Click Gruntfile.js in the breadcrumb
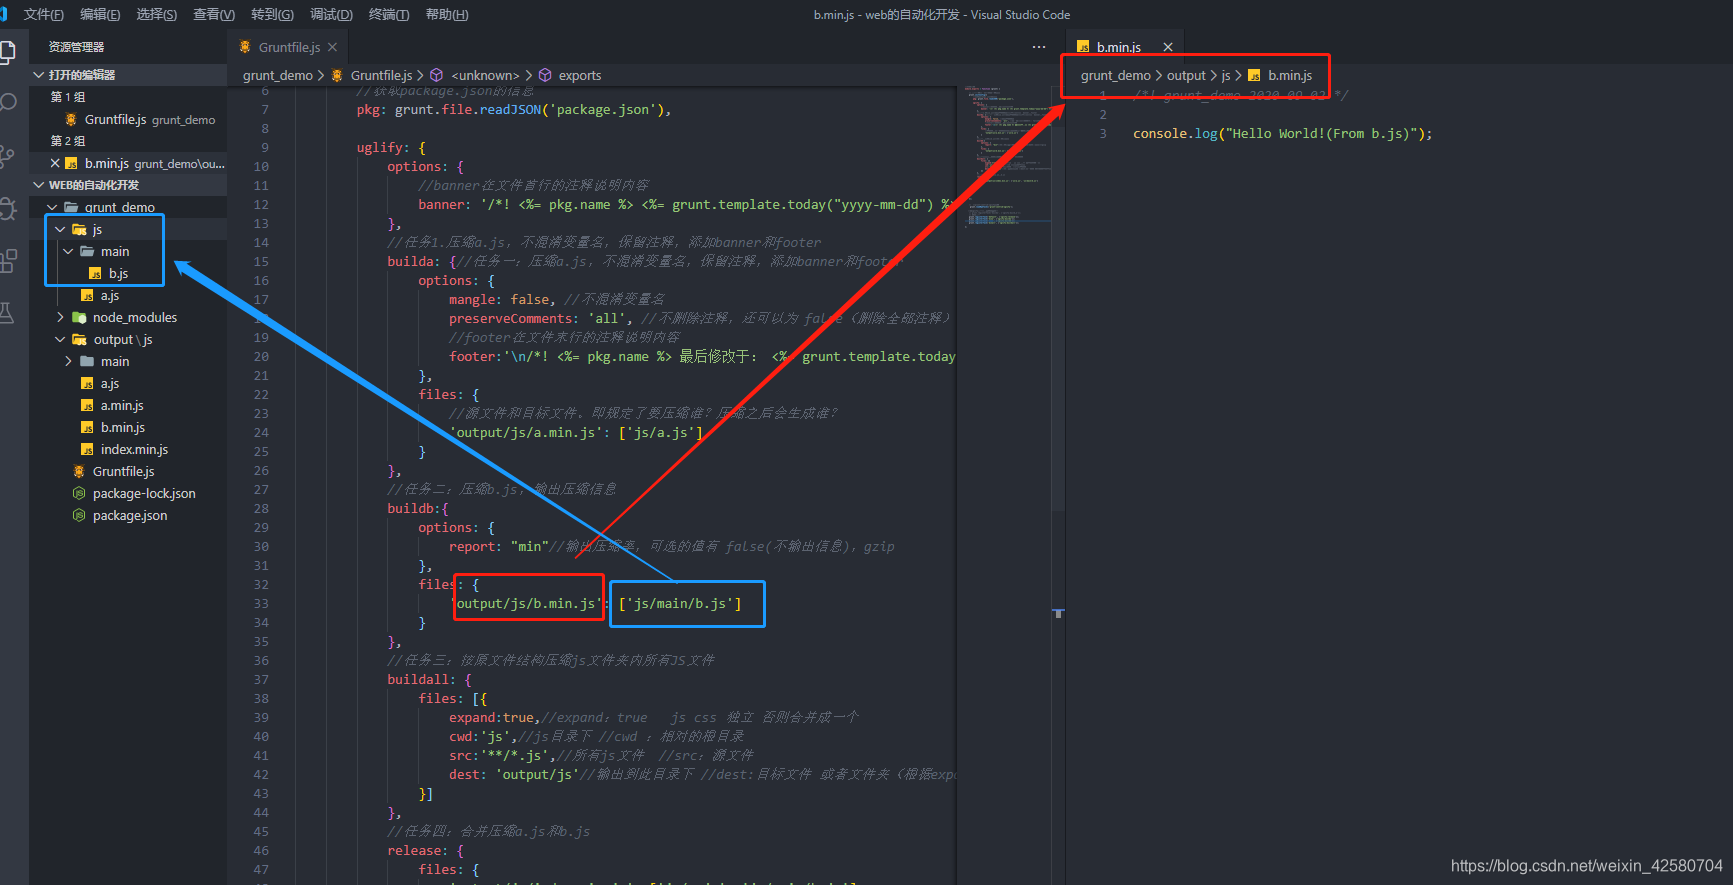The image size is (1733, 885). (381, 75)
